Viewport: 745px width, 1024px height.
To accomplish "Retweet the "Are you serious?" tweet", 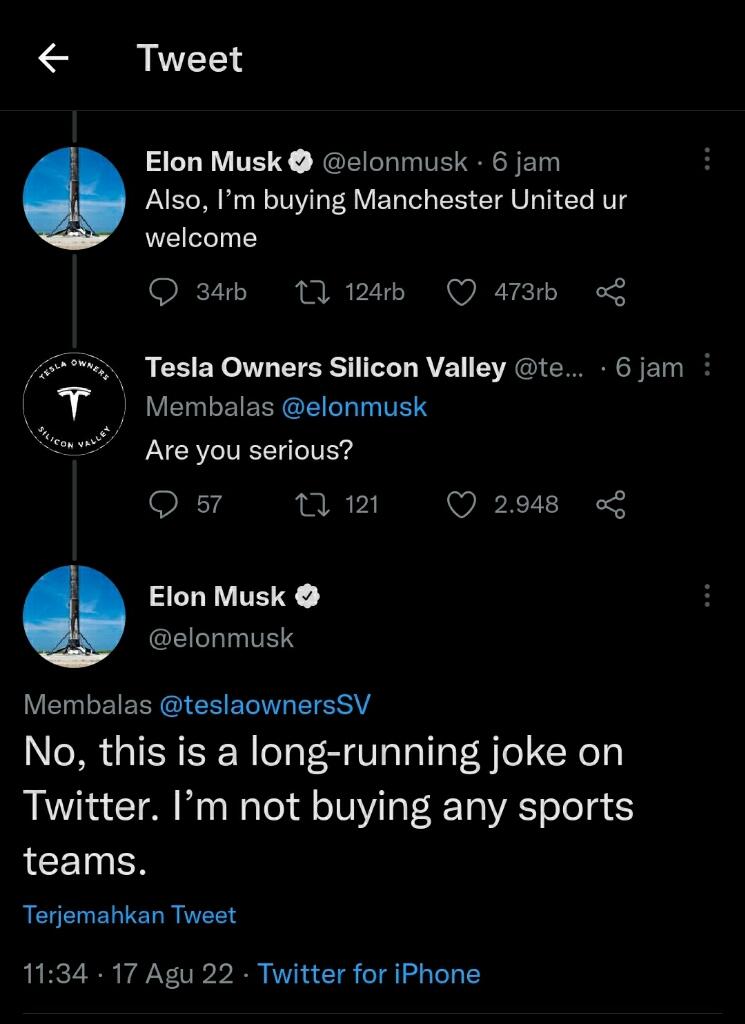I will [312, 504].
